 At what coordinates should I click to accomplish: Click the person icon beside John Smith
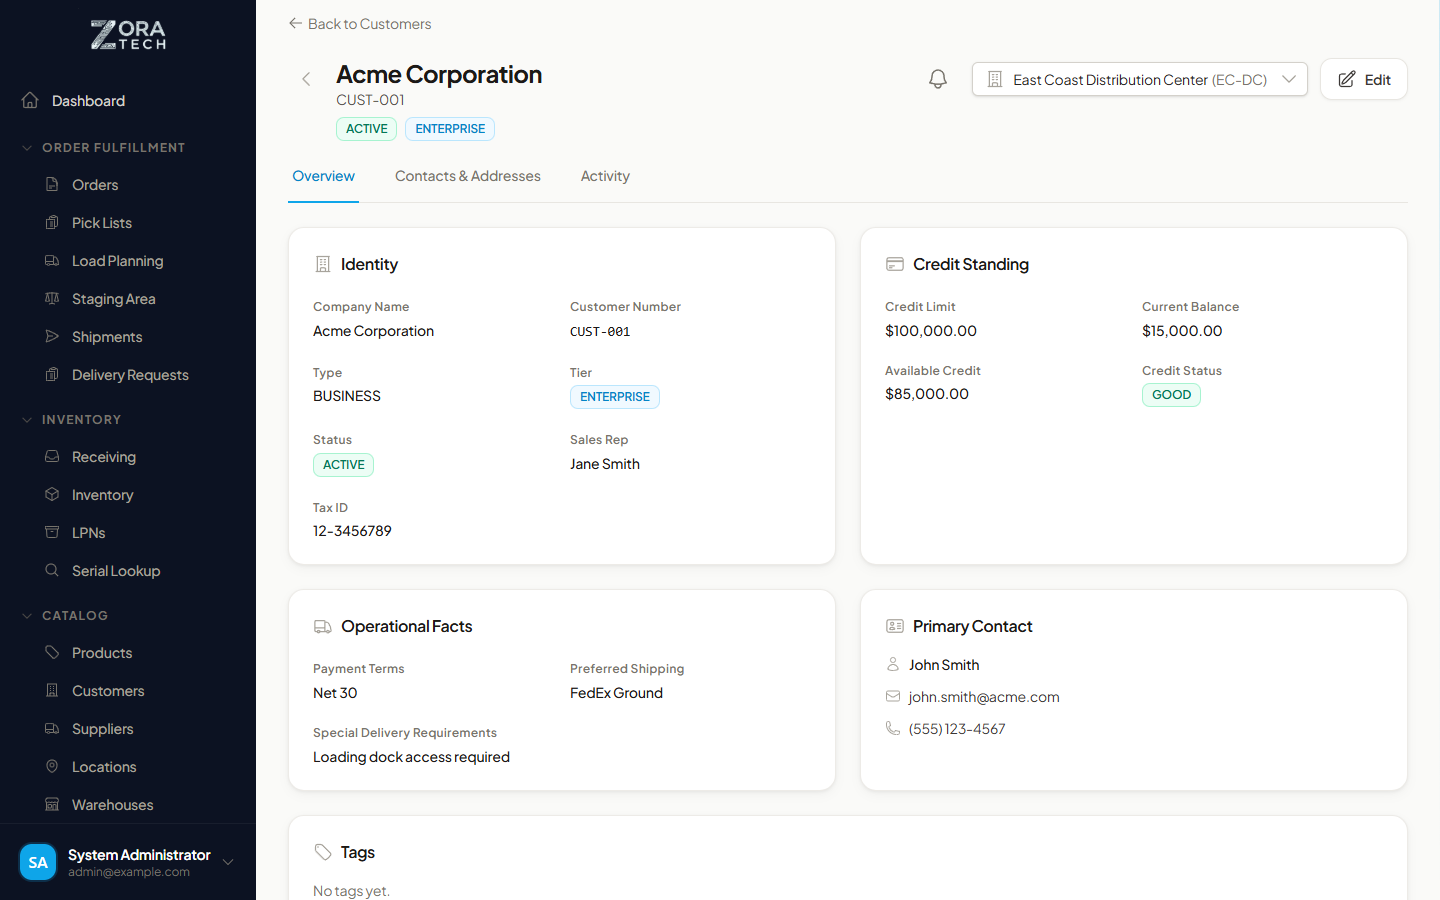[893, 664]
